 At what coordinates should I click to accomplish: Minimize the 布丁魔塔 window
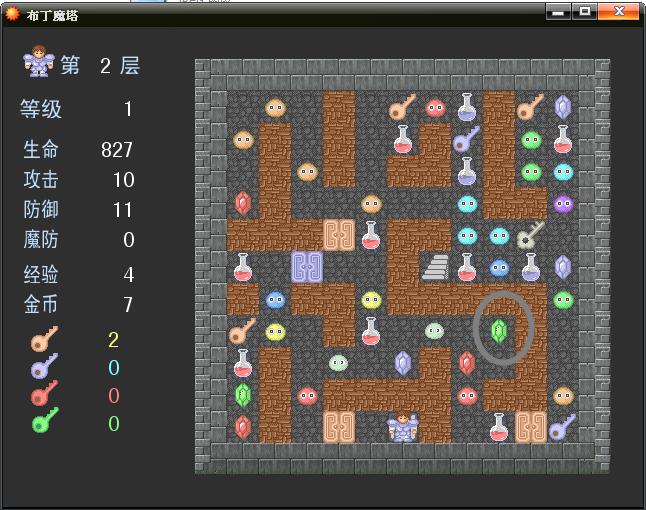558,12
